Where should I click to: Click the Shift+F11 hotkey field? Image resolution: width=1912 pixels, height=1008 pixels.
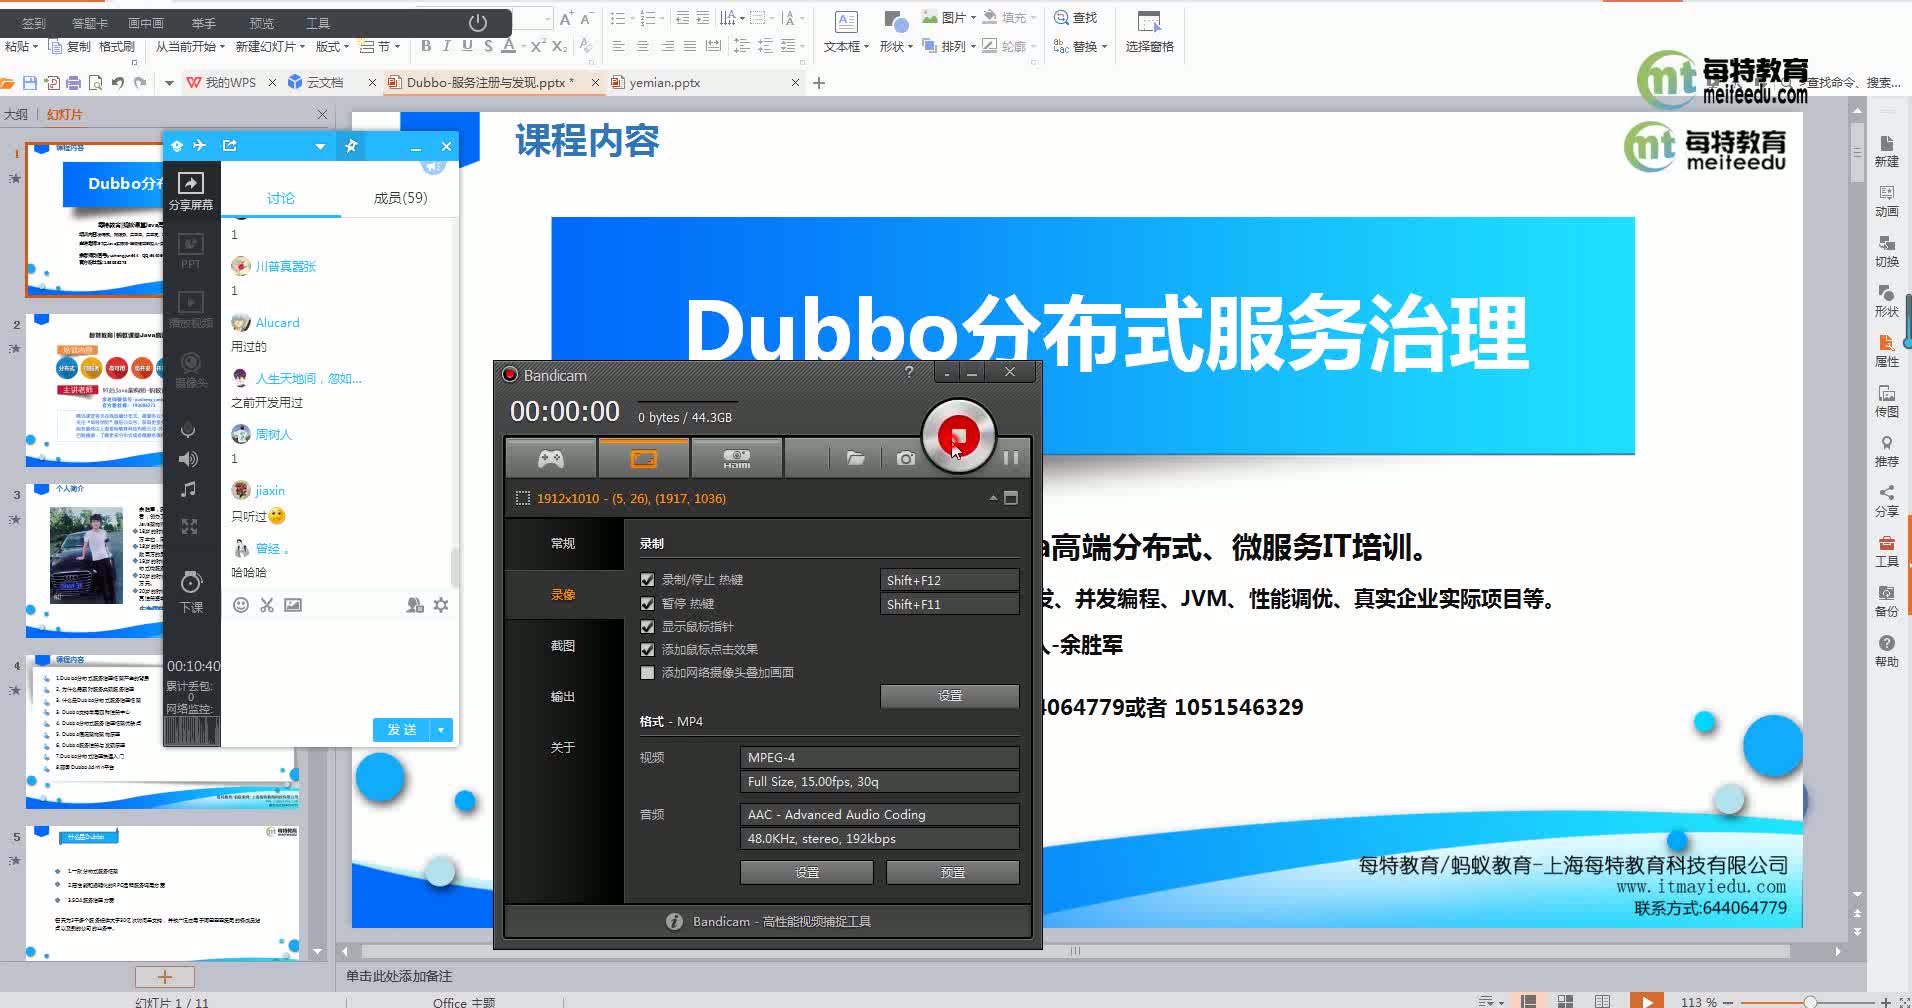949,604
